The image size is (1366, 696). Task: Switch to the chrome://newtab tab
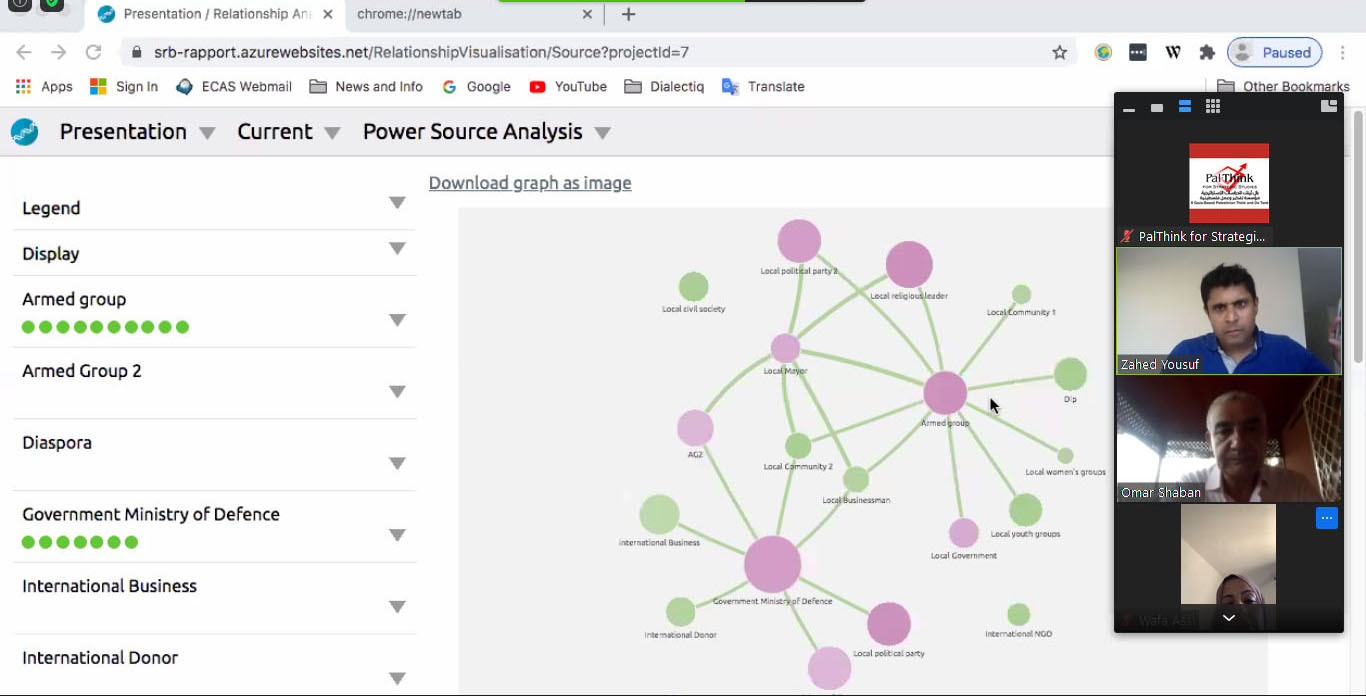[x=463, y=14]
